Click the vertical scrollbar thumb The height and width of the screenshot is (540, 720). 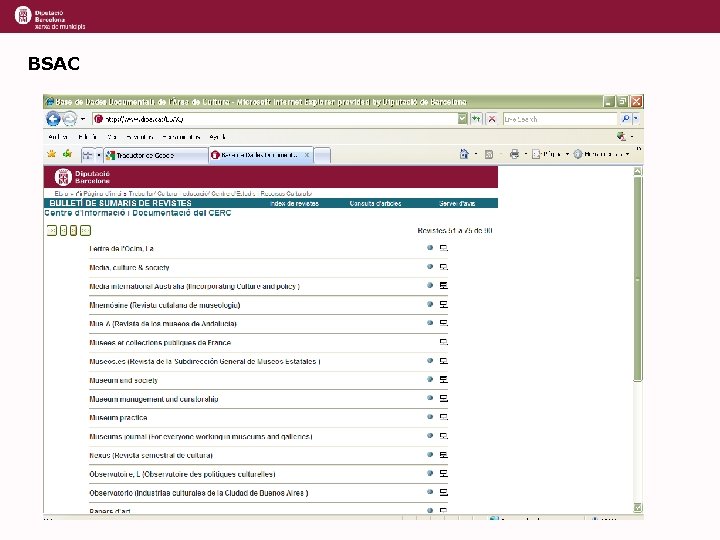point(637,279)
